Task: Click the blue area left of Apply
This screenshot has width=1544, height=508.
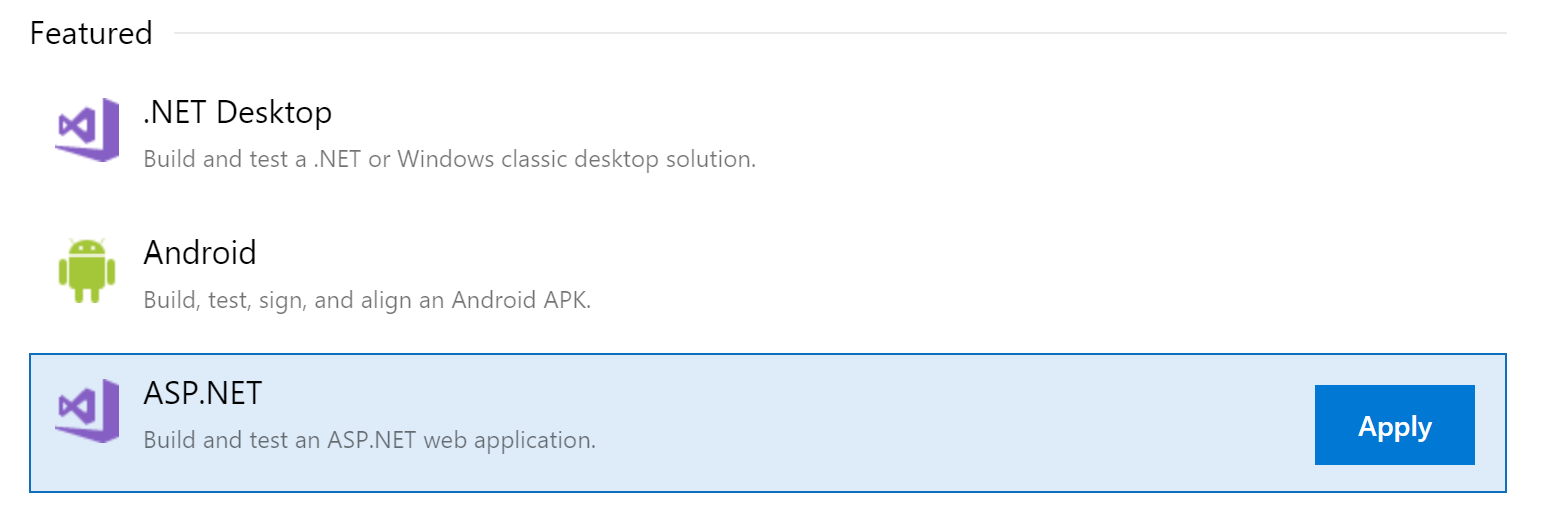Action: 950,425
